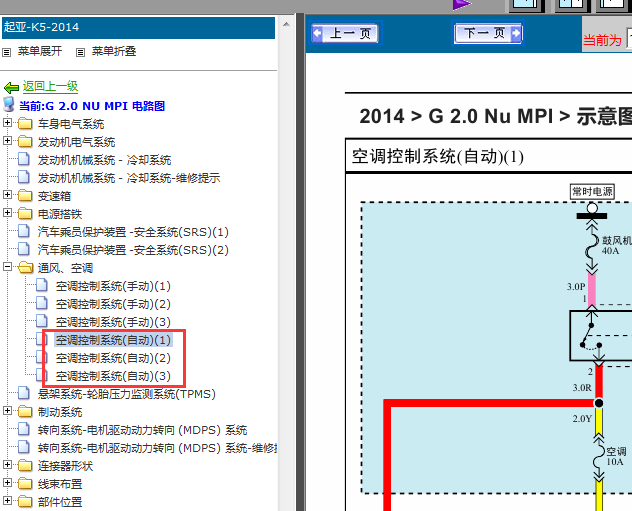The width and height of the screenshot is (632, 511).
Task: Click the 返回上一级 link
Action: point(50,86)
